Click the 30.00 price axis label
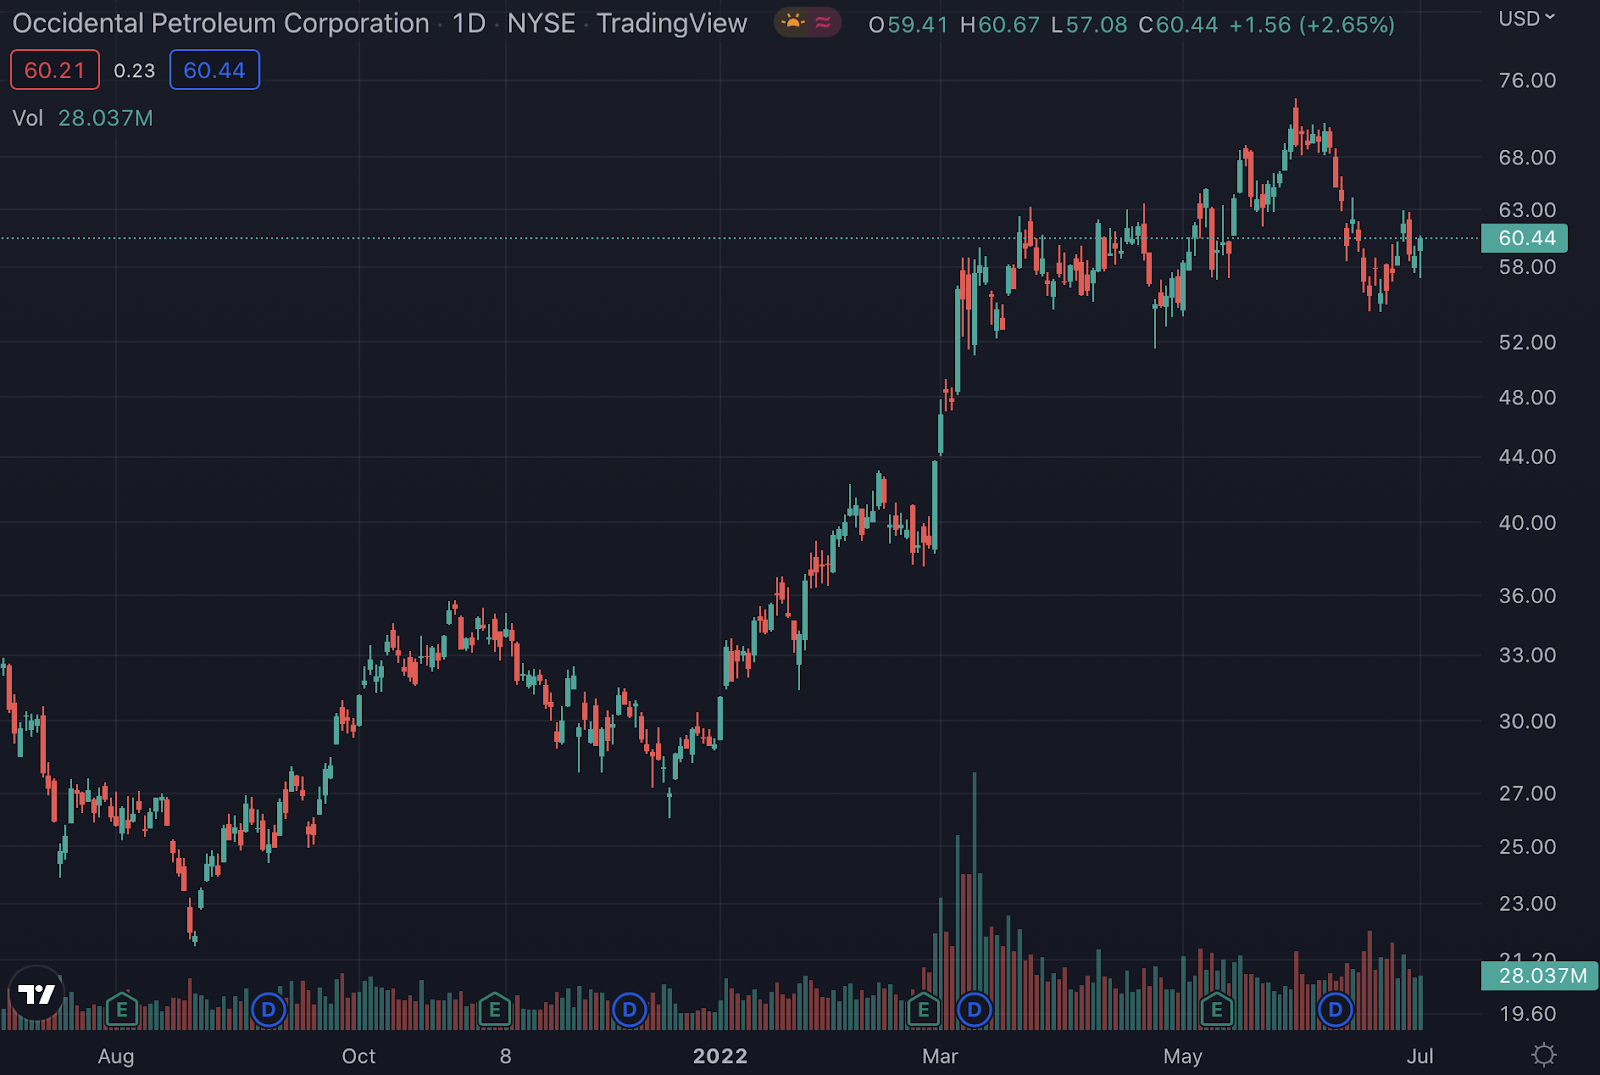The width and height of the screenshot is (1600, 1075). 1527,721
